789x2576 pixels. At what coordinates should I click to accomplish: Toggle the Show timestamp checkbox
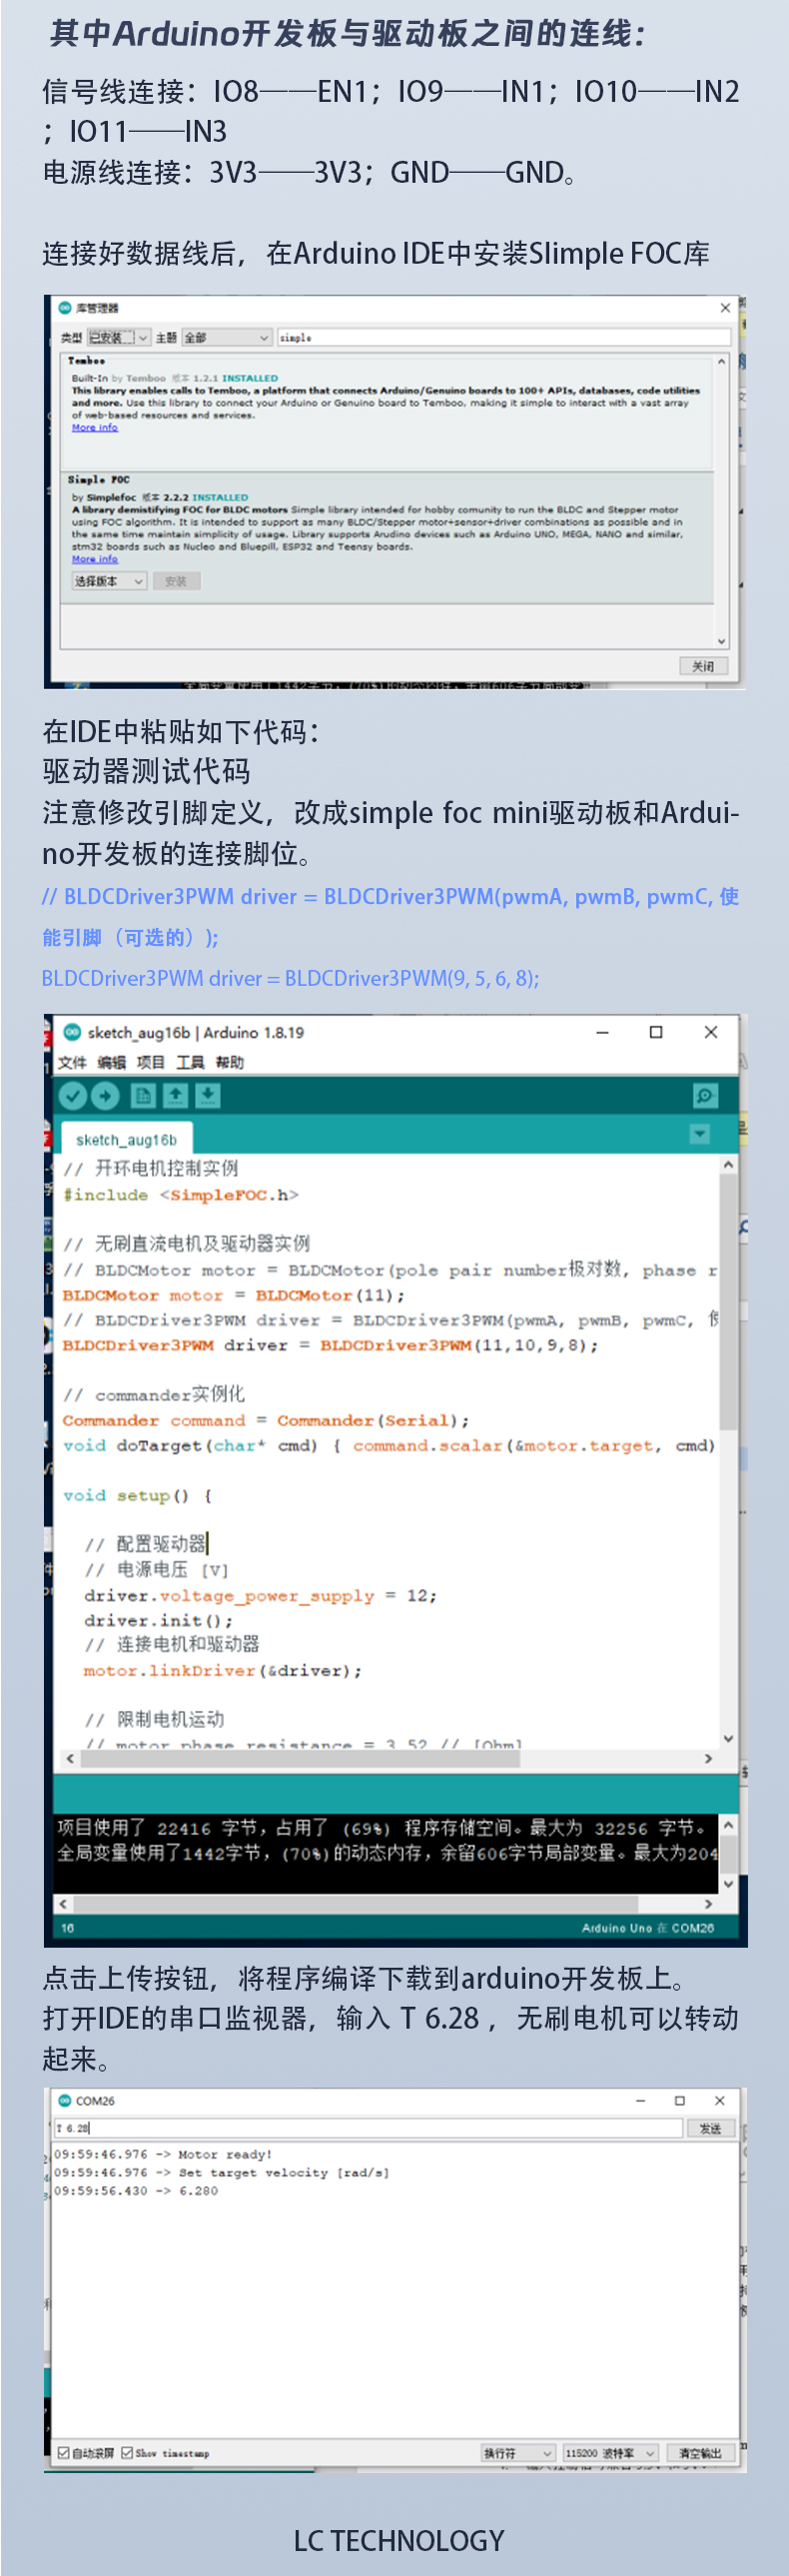point(127,2452)
